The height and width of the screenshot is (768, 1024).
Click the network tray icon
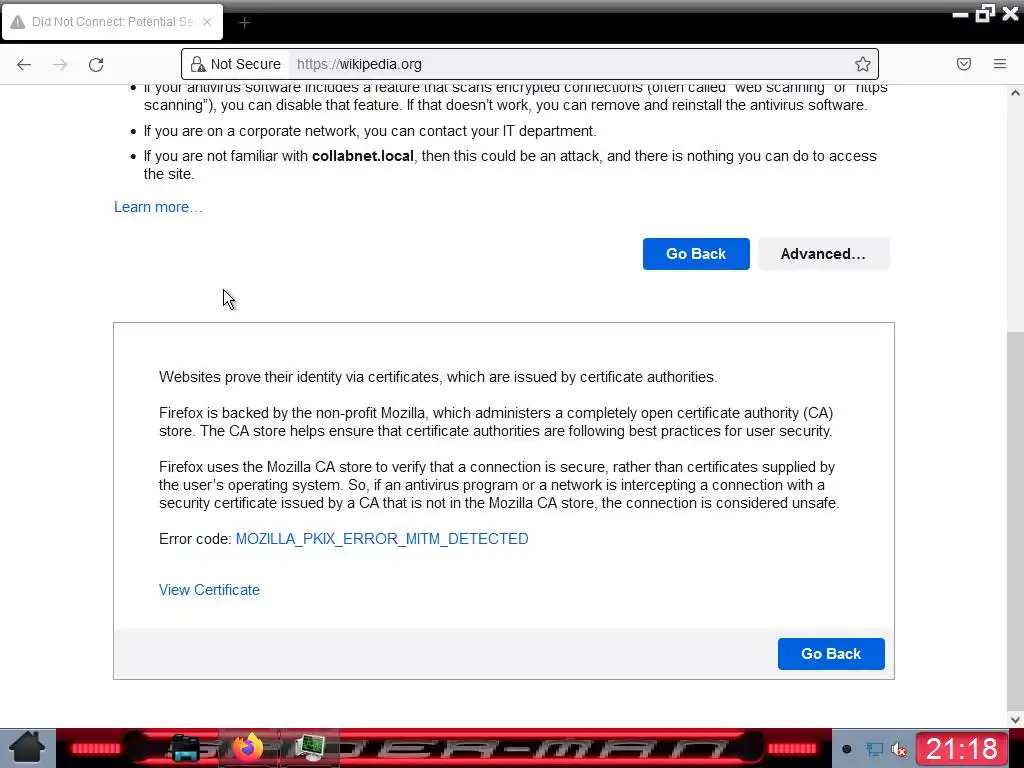[874, 749]
